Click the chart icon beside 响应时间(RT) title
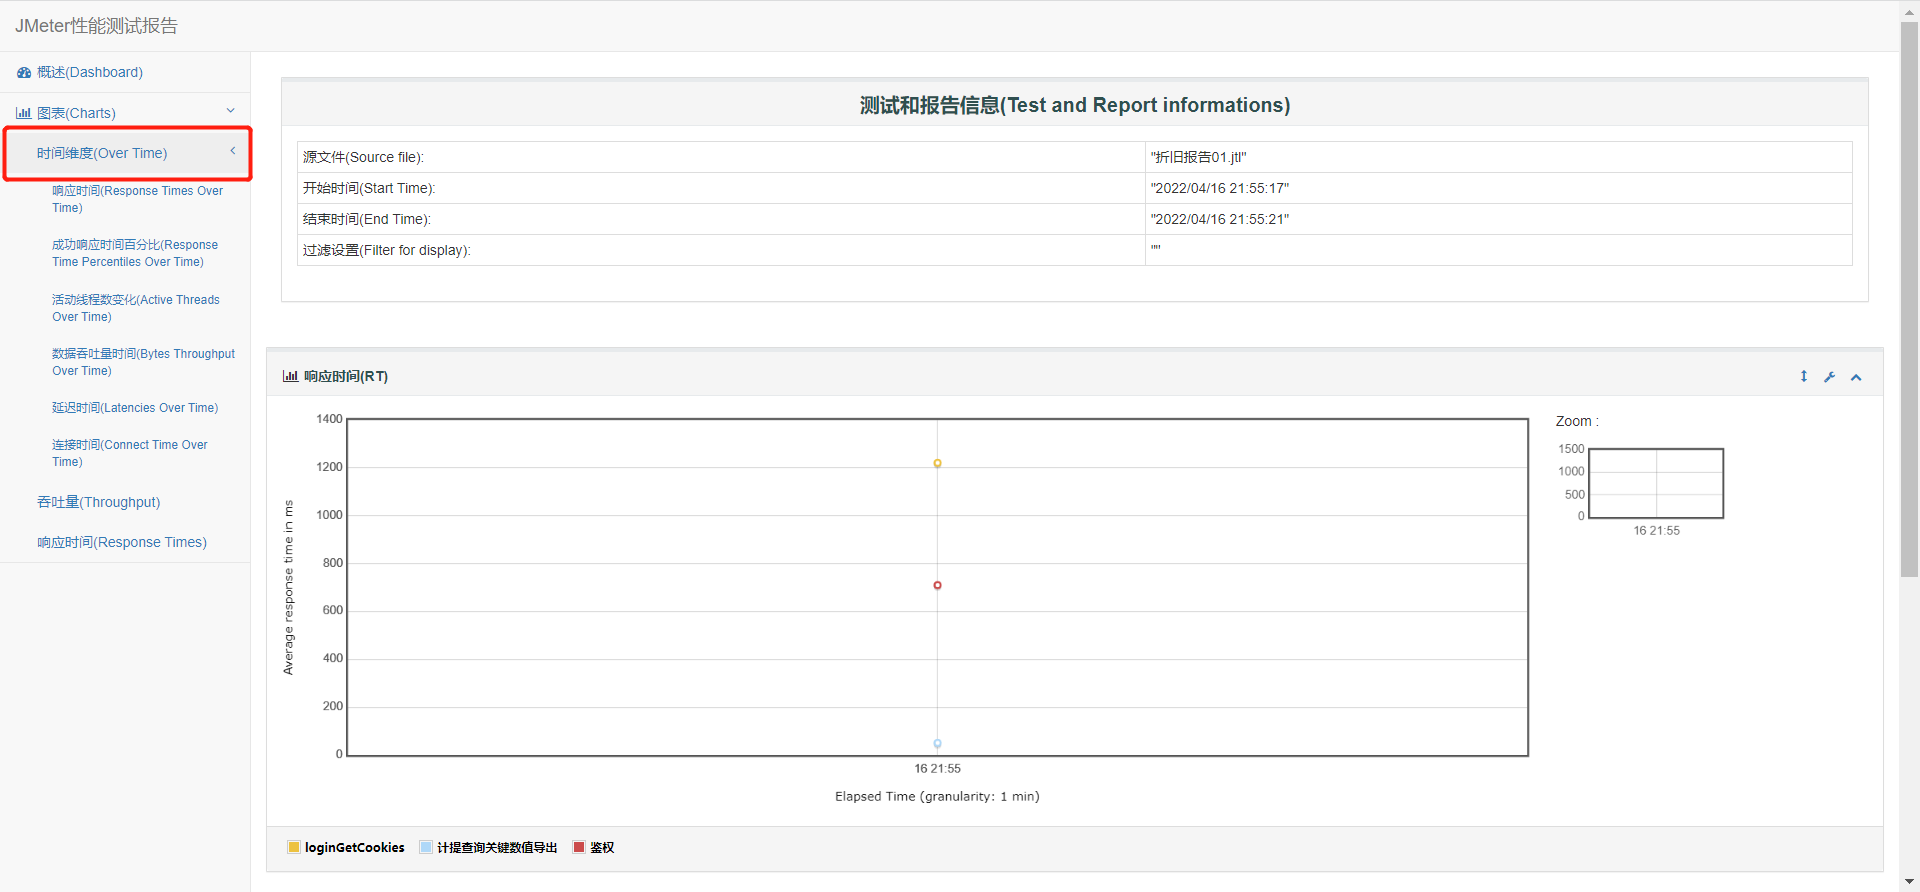Viewport: 1920px width, 892px height. (x=290, y=376)
